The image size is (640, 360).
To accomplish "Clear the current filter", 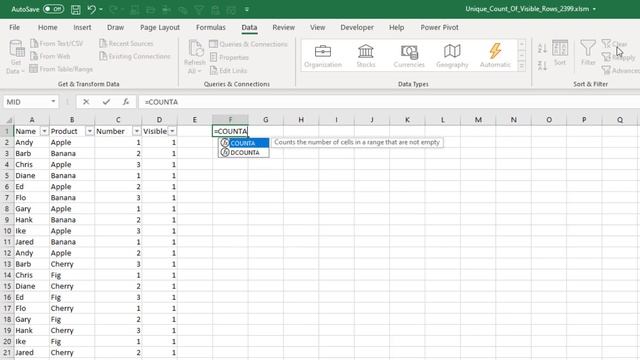I will coord(615,44).
